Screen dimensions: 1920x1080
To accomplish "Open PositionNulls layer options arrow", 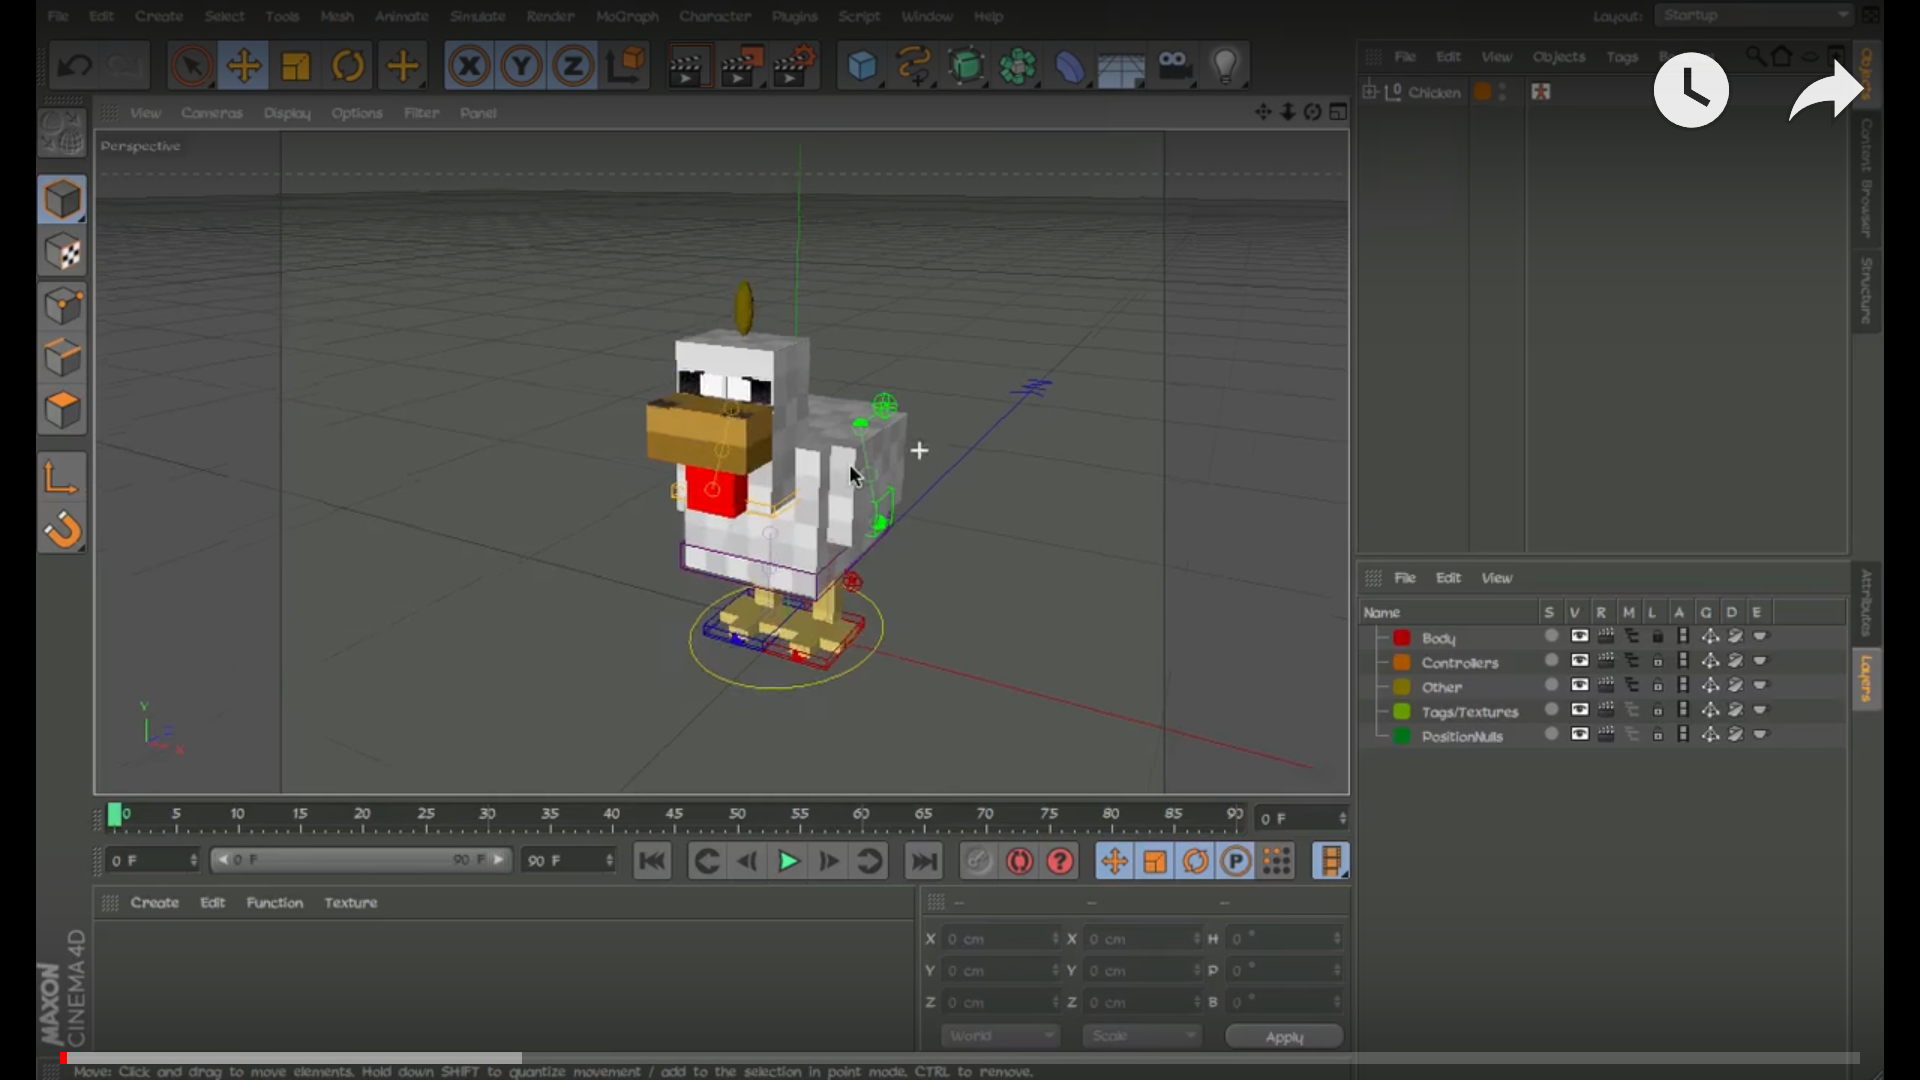I will pyautogui.click(x=1761, y=734).
